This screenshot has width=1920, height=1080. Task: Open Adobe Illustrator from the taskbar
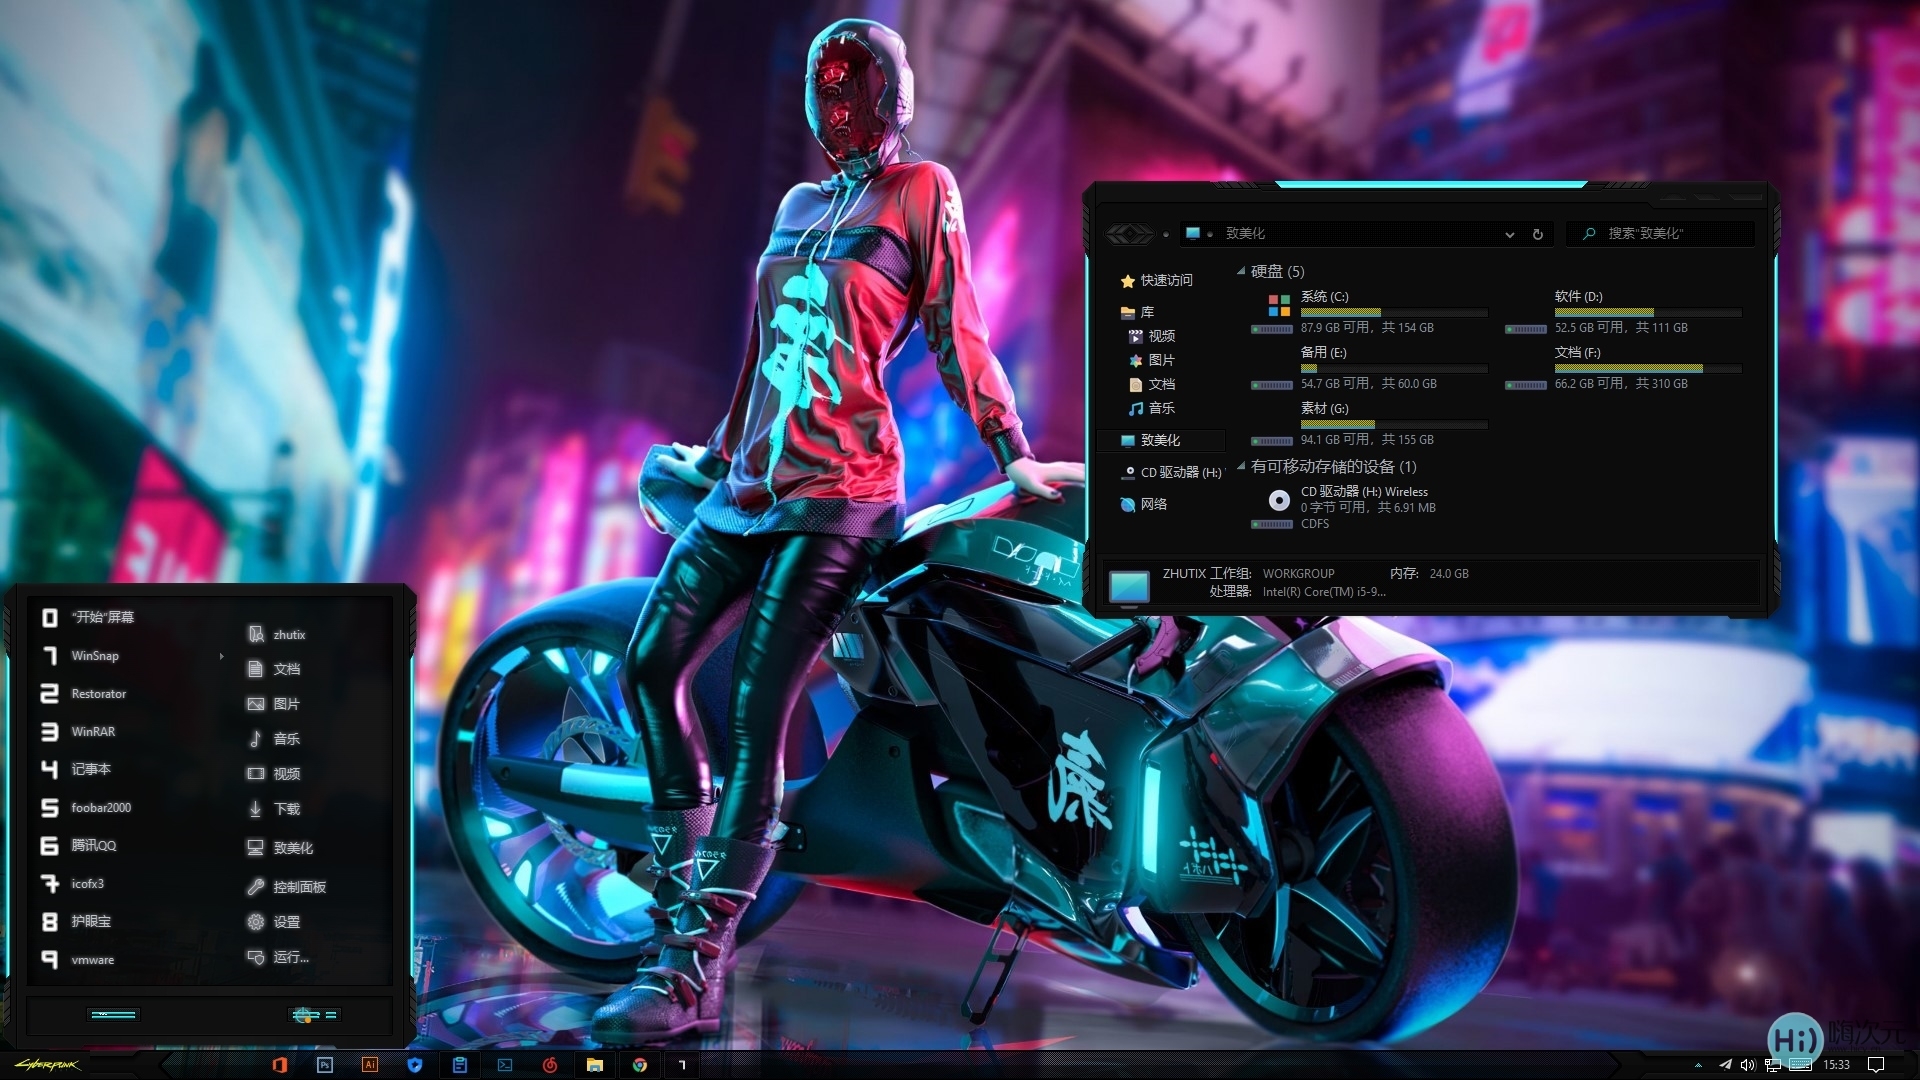(370, 1065)
